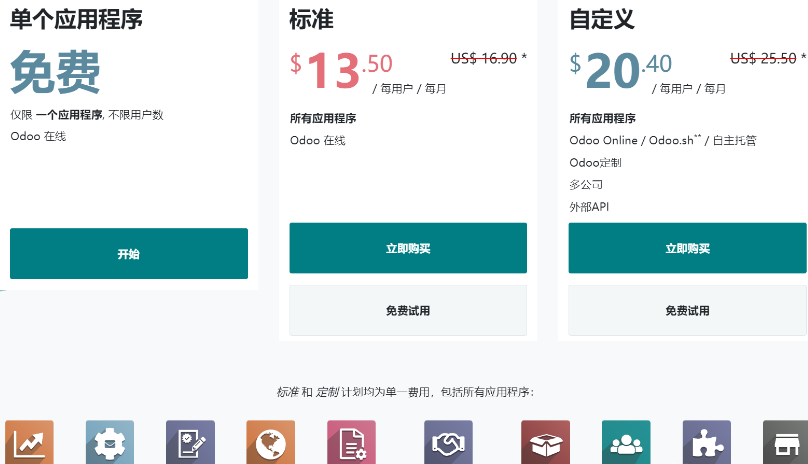Image resolution: width=808 pixels, height=464 pixels.
Task: Click the struck-through US$ 25.50 price
Action: (763, 58)
